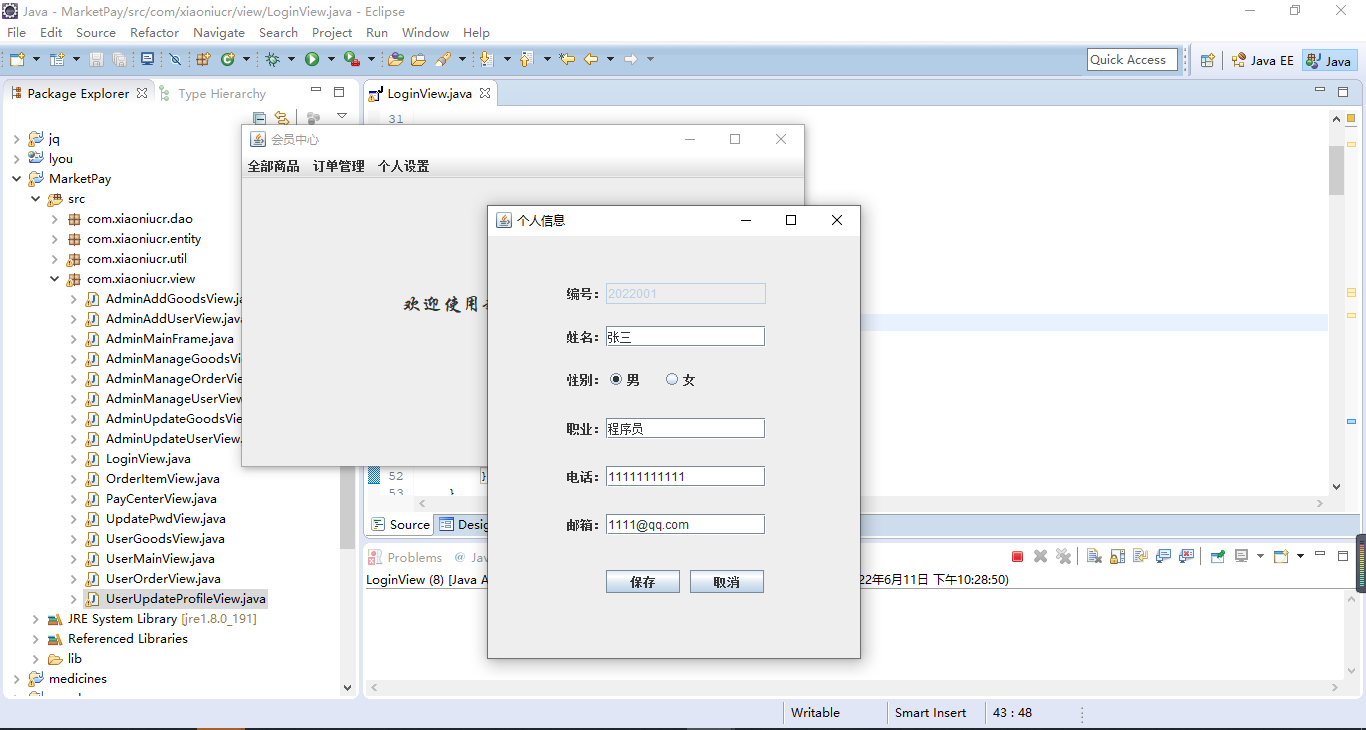
Task: Expand the JRE System Library node
Action: coord(35,619)
